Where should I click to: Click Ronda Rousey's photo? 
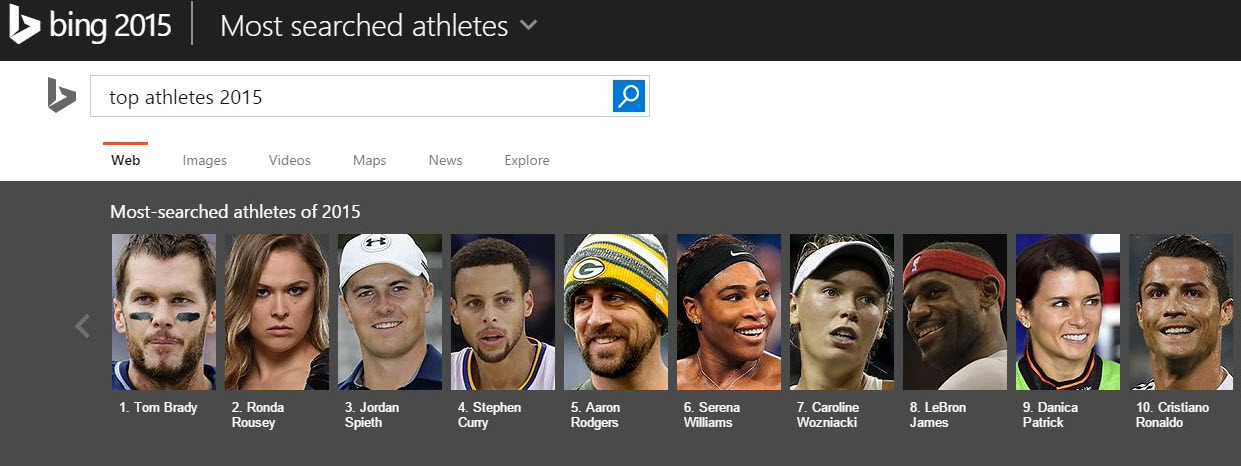pos(277,312)
